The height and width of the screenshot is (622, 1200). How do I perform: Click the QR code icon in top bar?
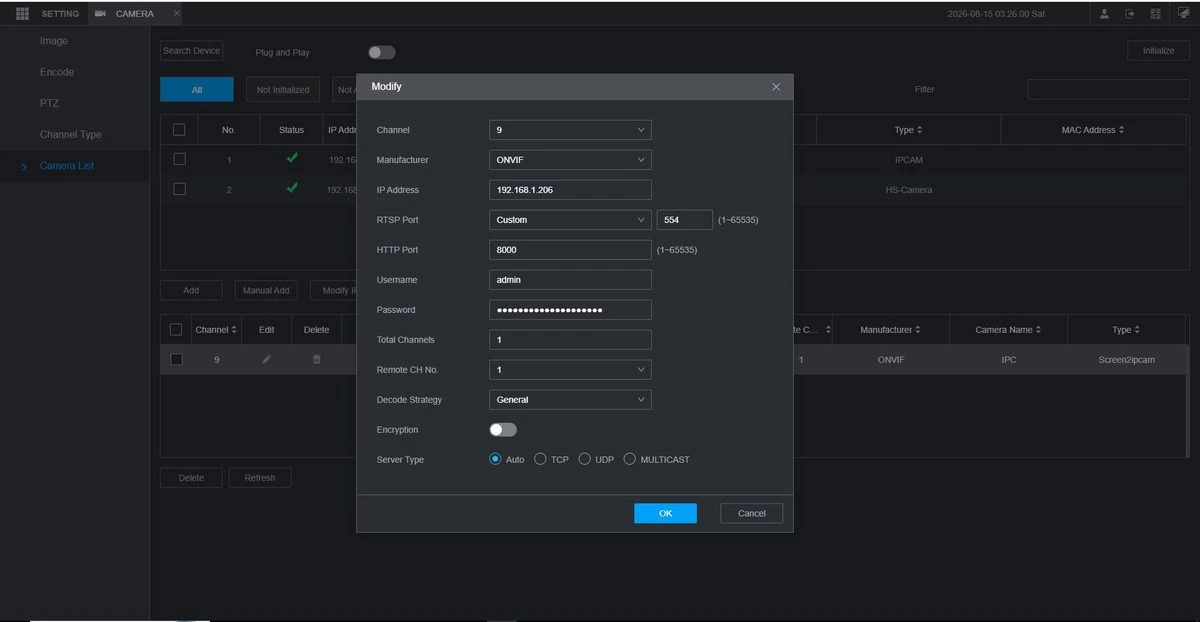(x=1155, y=13)
